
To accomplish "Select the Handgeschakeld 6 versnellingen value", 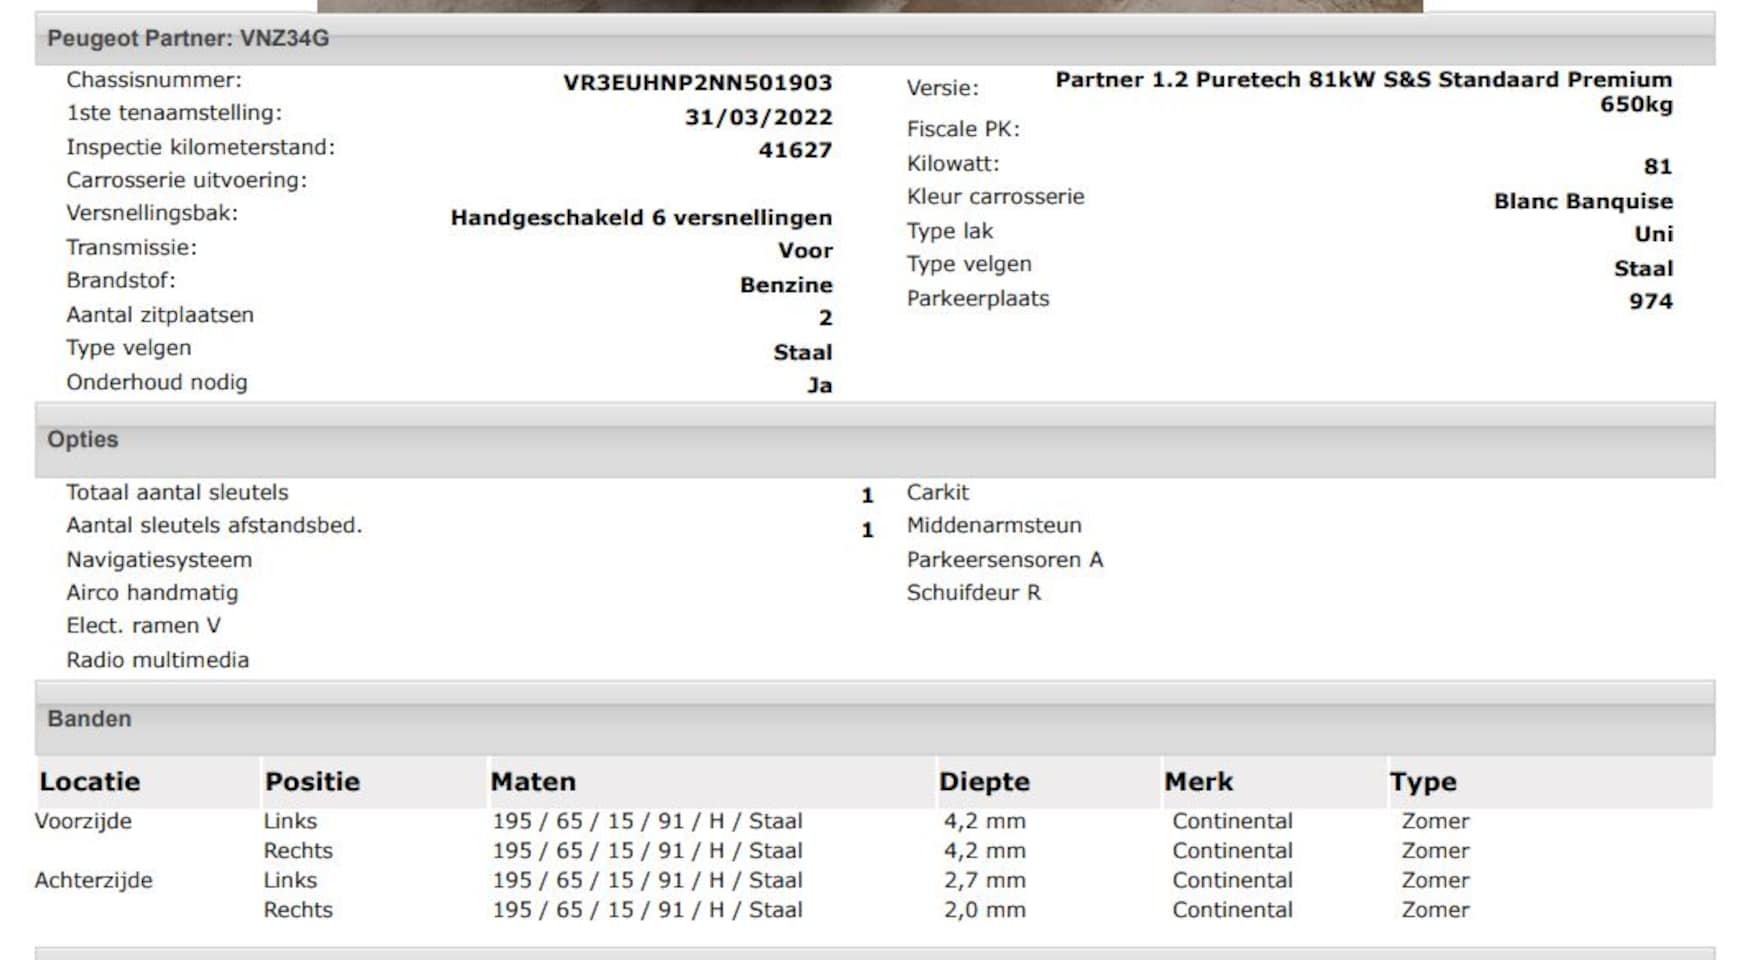I will point(641,218).
